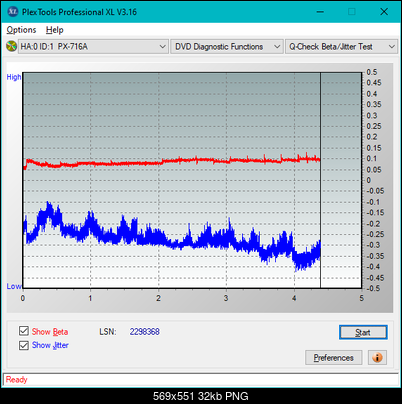Image resolution: width=402 pixels, height=404 pixels.
Task: Click the LSN value 2298368
Action: point(145,332)
